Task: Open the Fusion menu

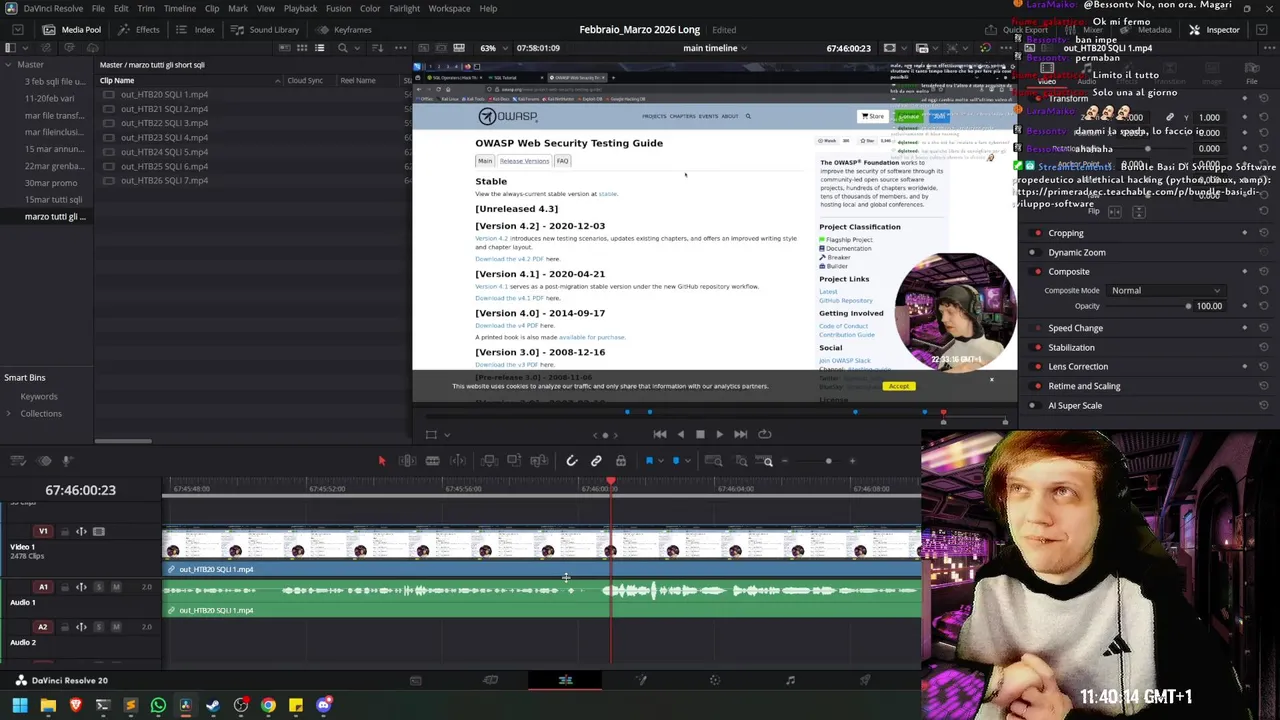Action: 338,8
